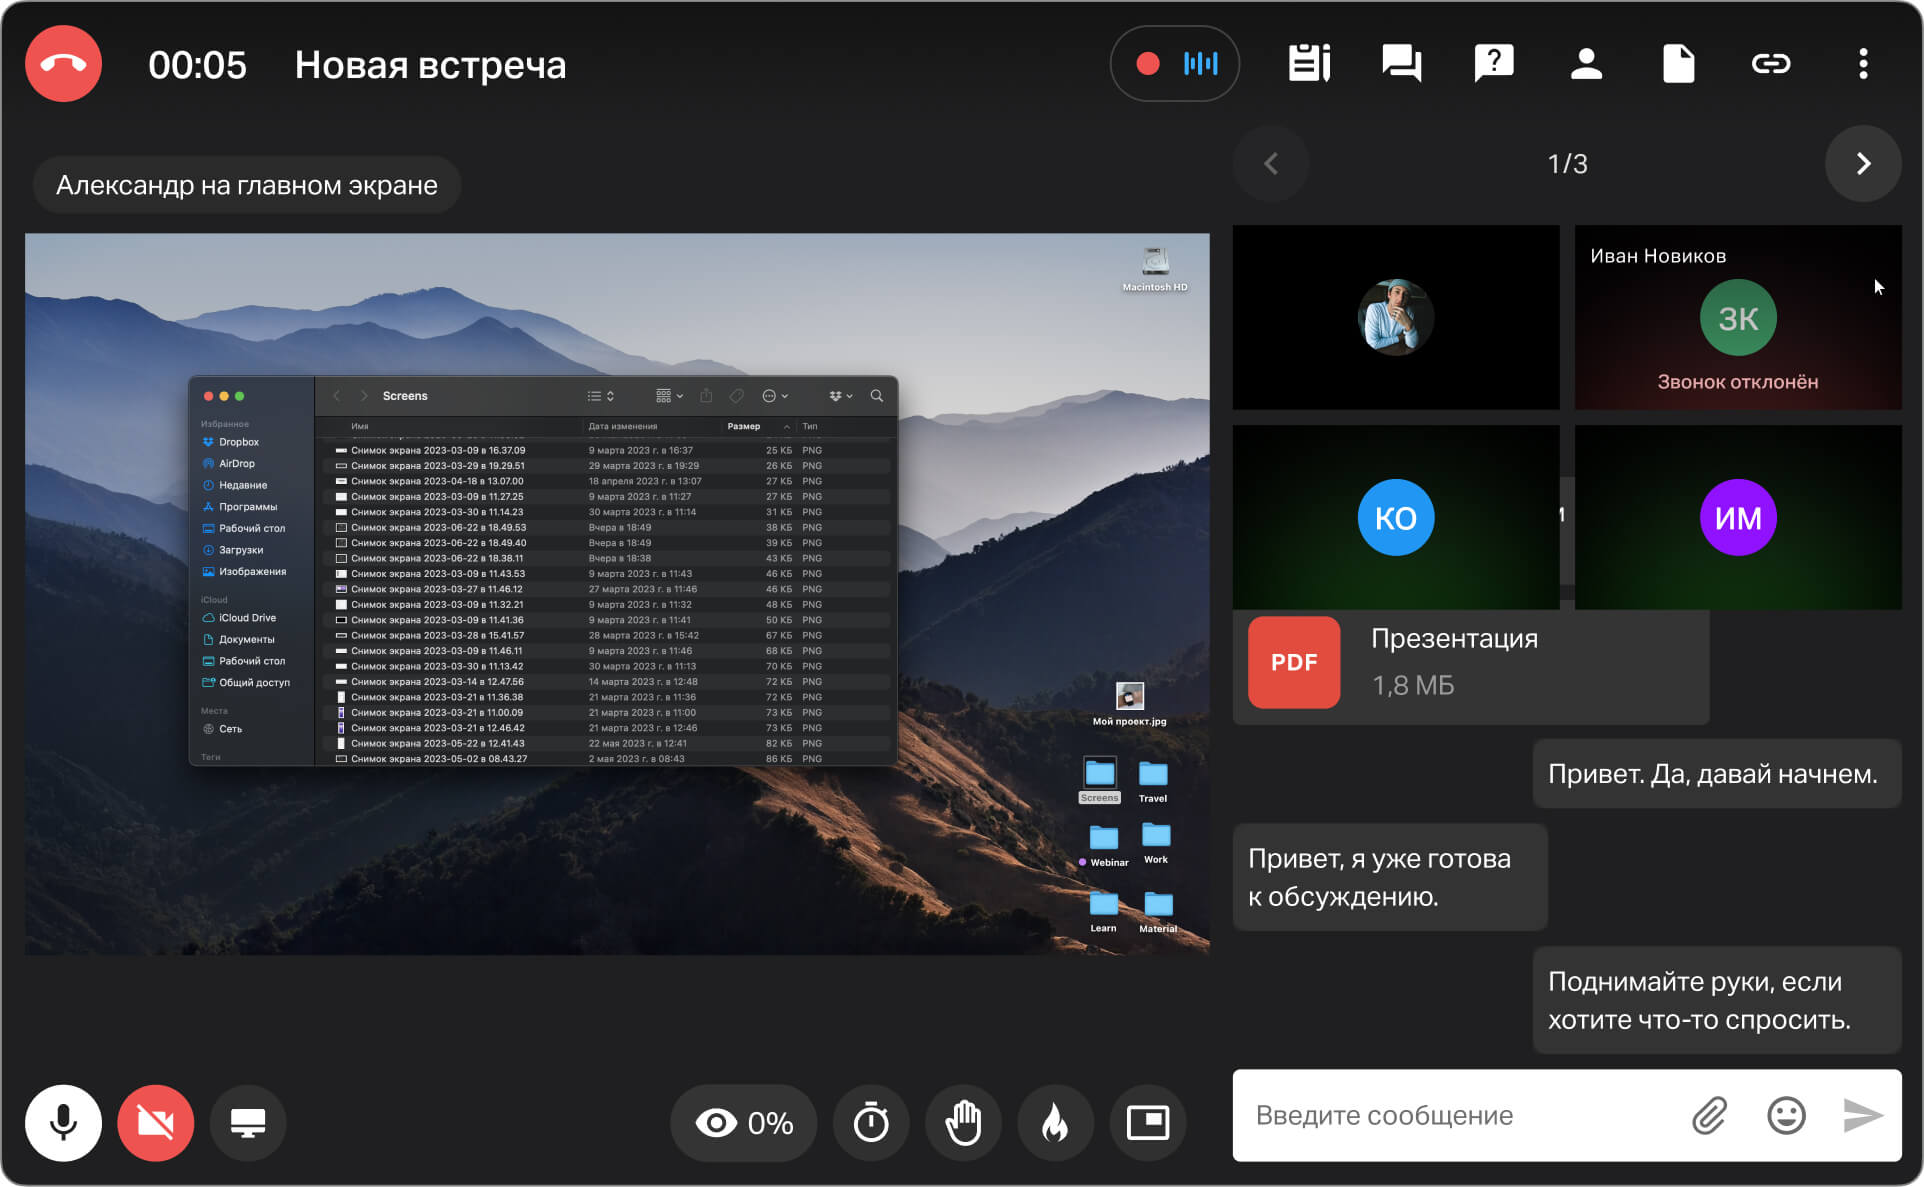Select Мой проект.jpg on desktop
1924x1187 pixels.
1130,703
